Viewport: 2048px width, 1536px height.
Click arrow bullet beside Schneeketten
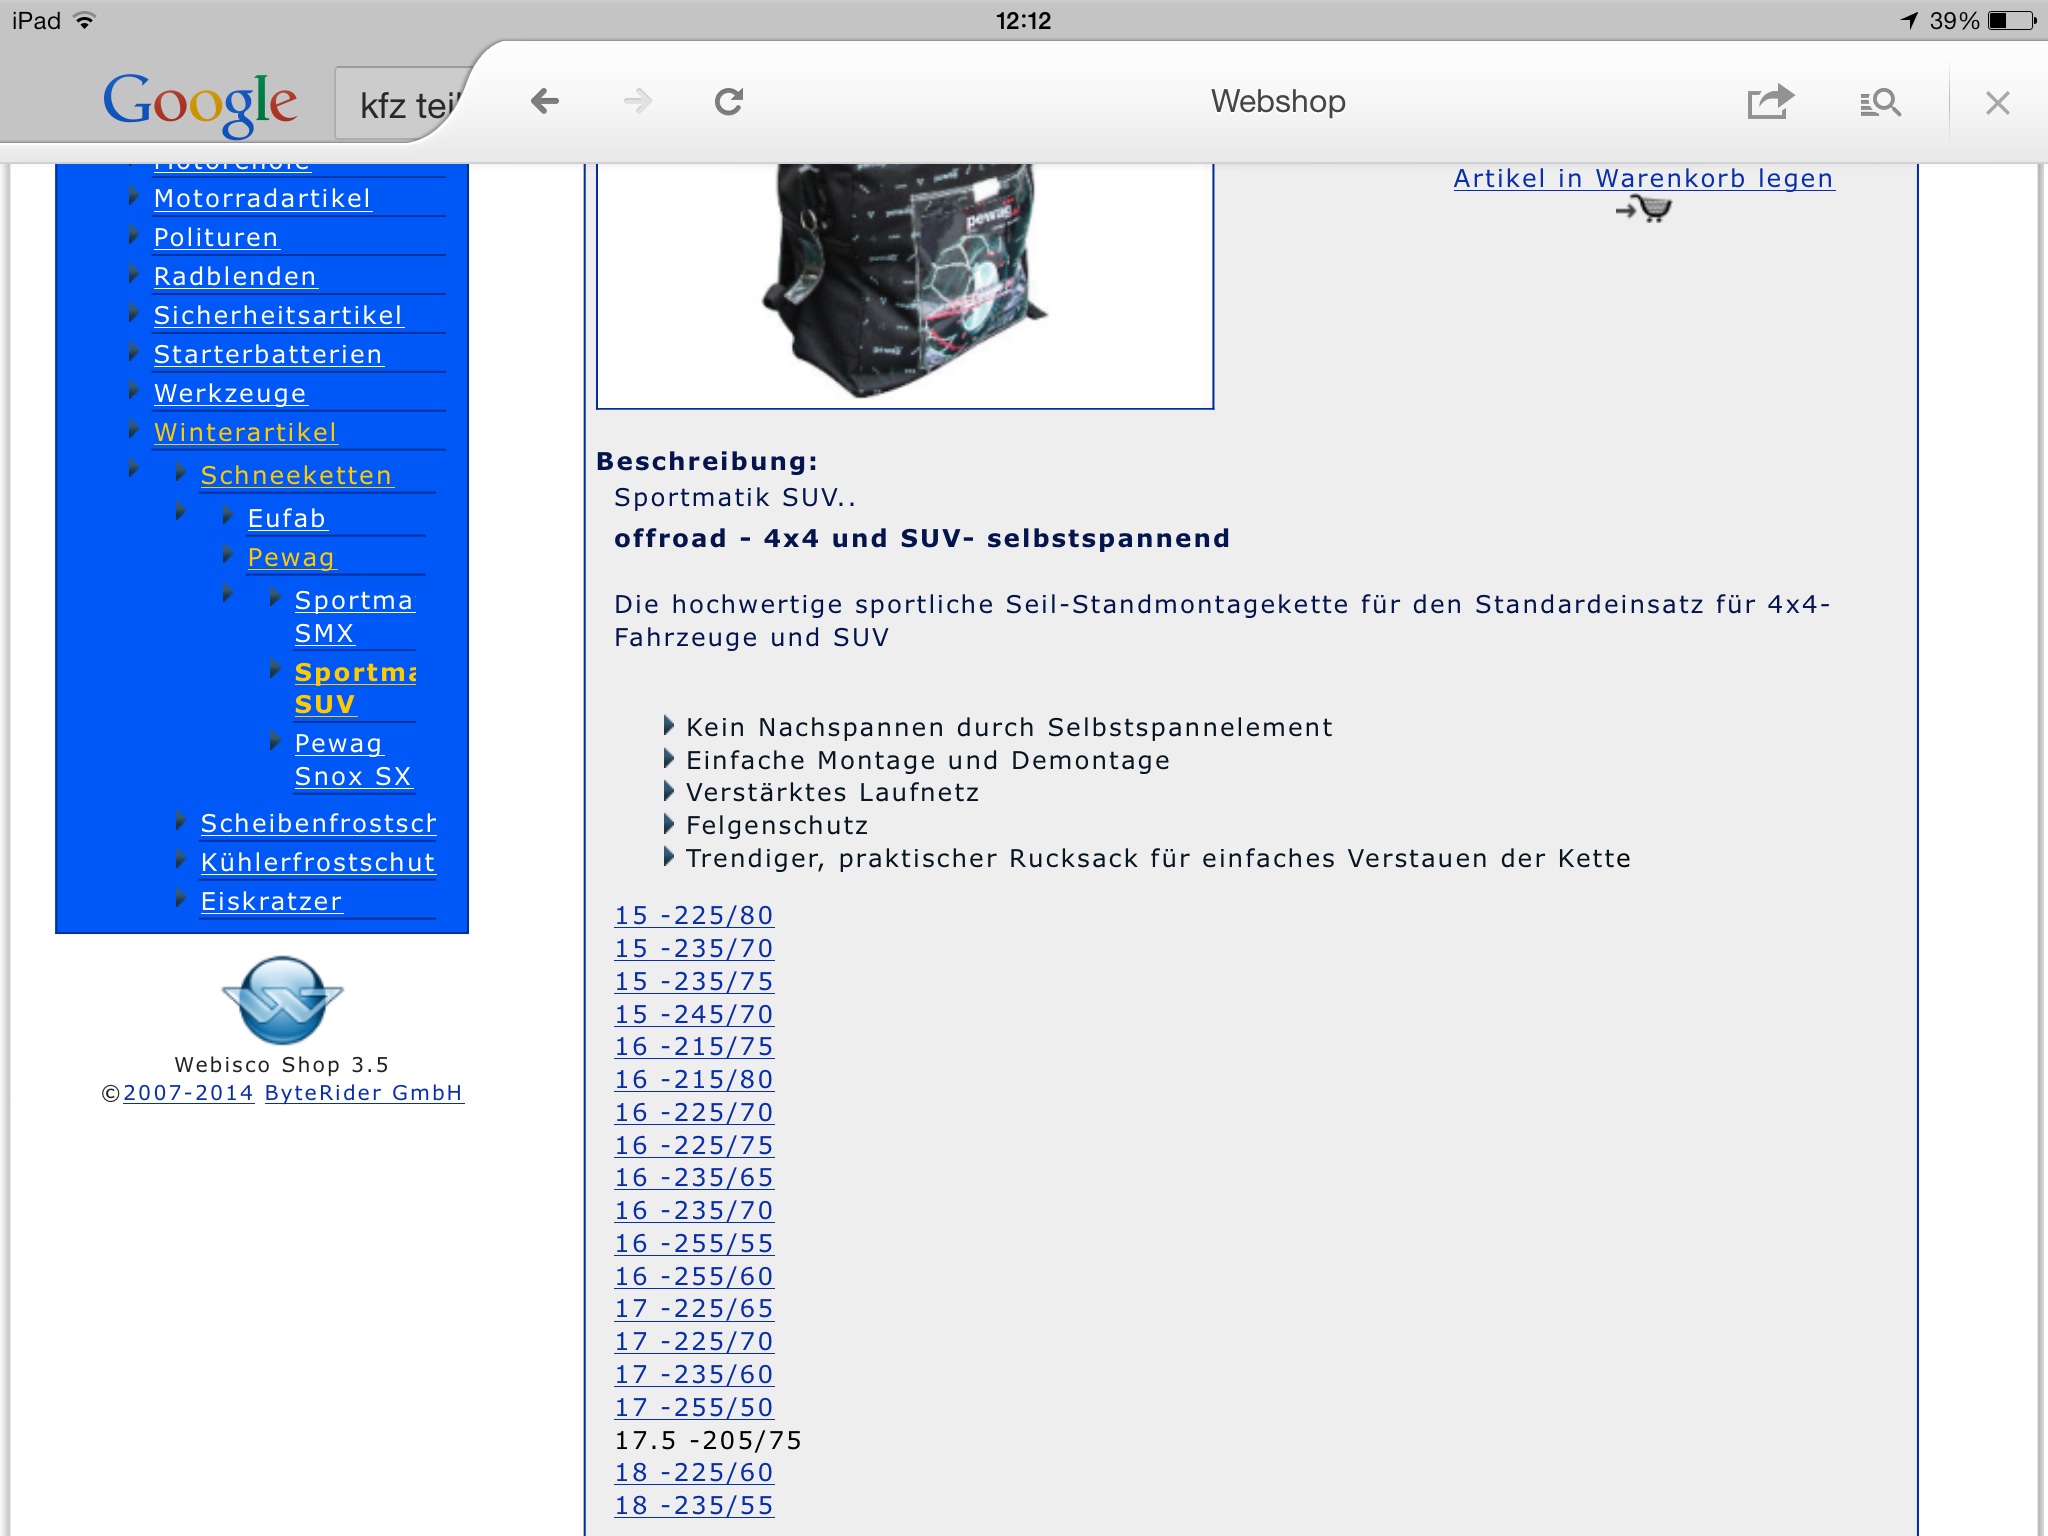pos(180,473)
